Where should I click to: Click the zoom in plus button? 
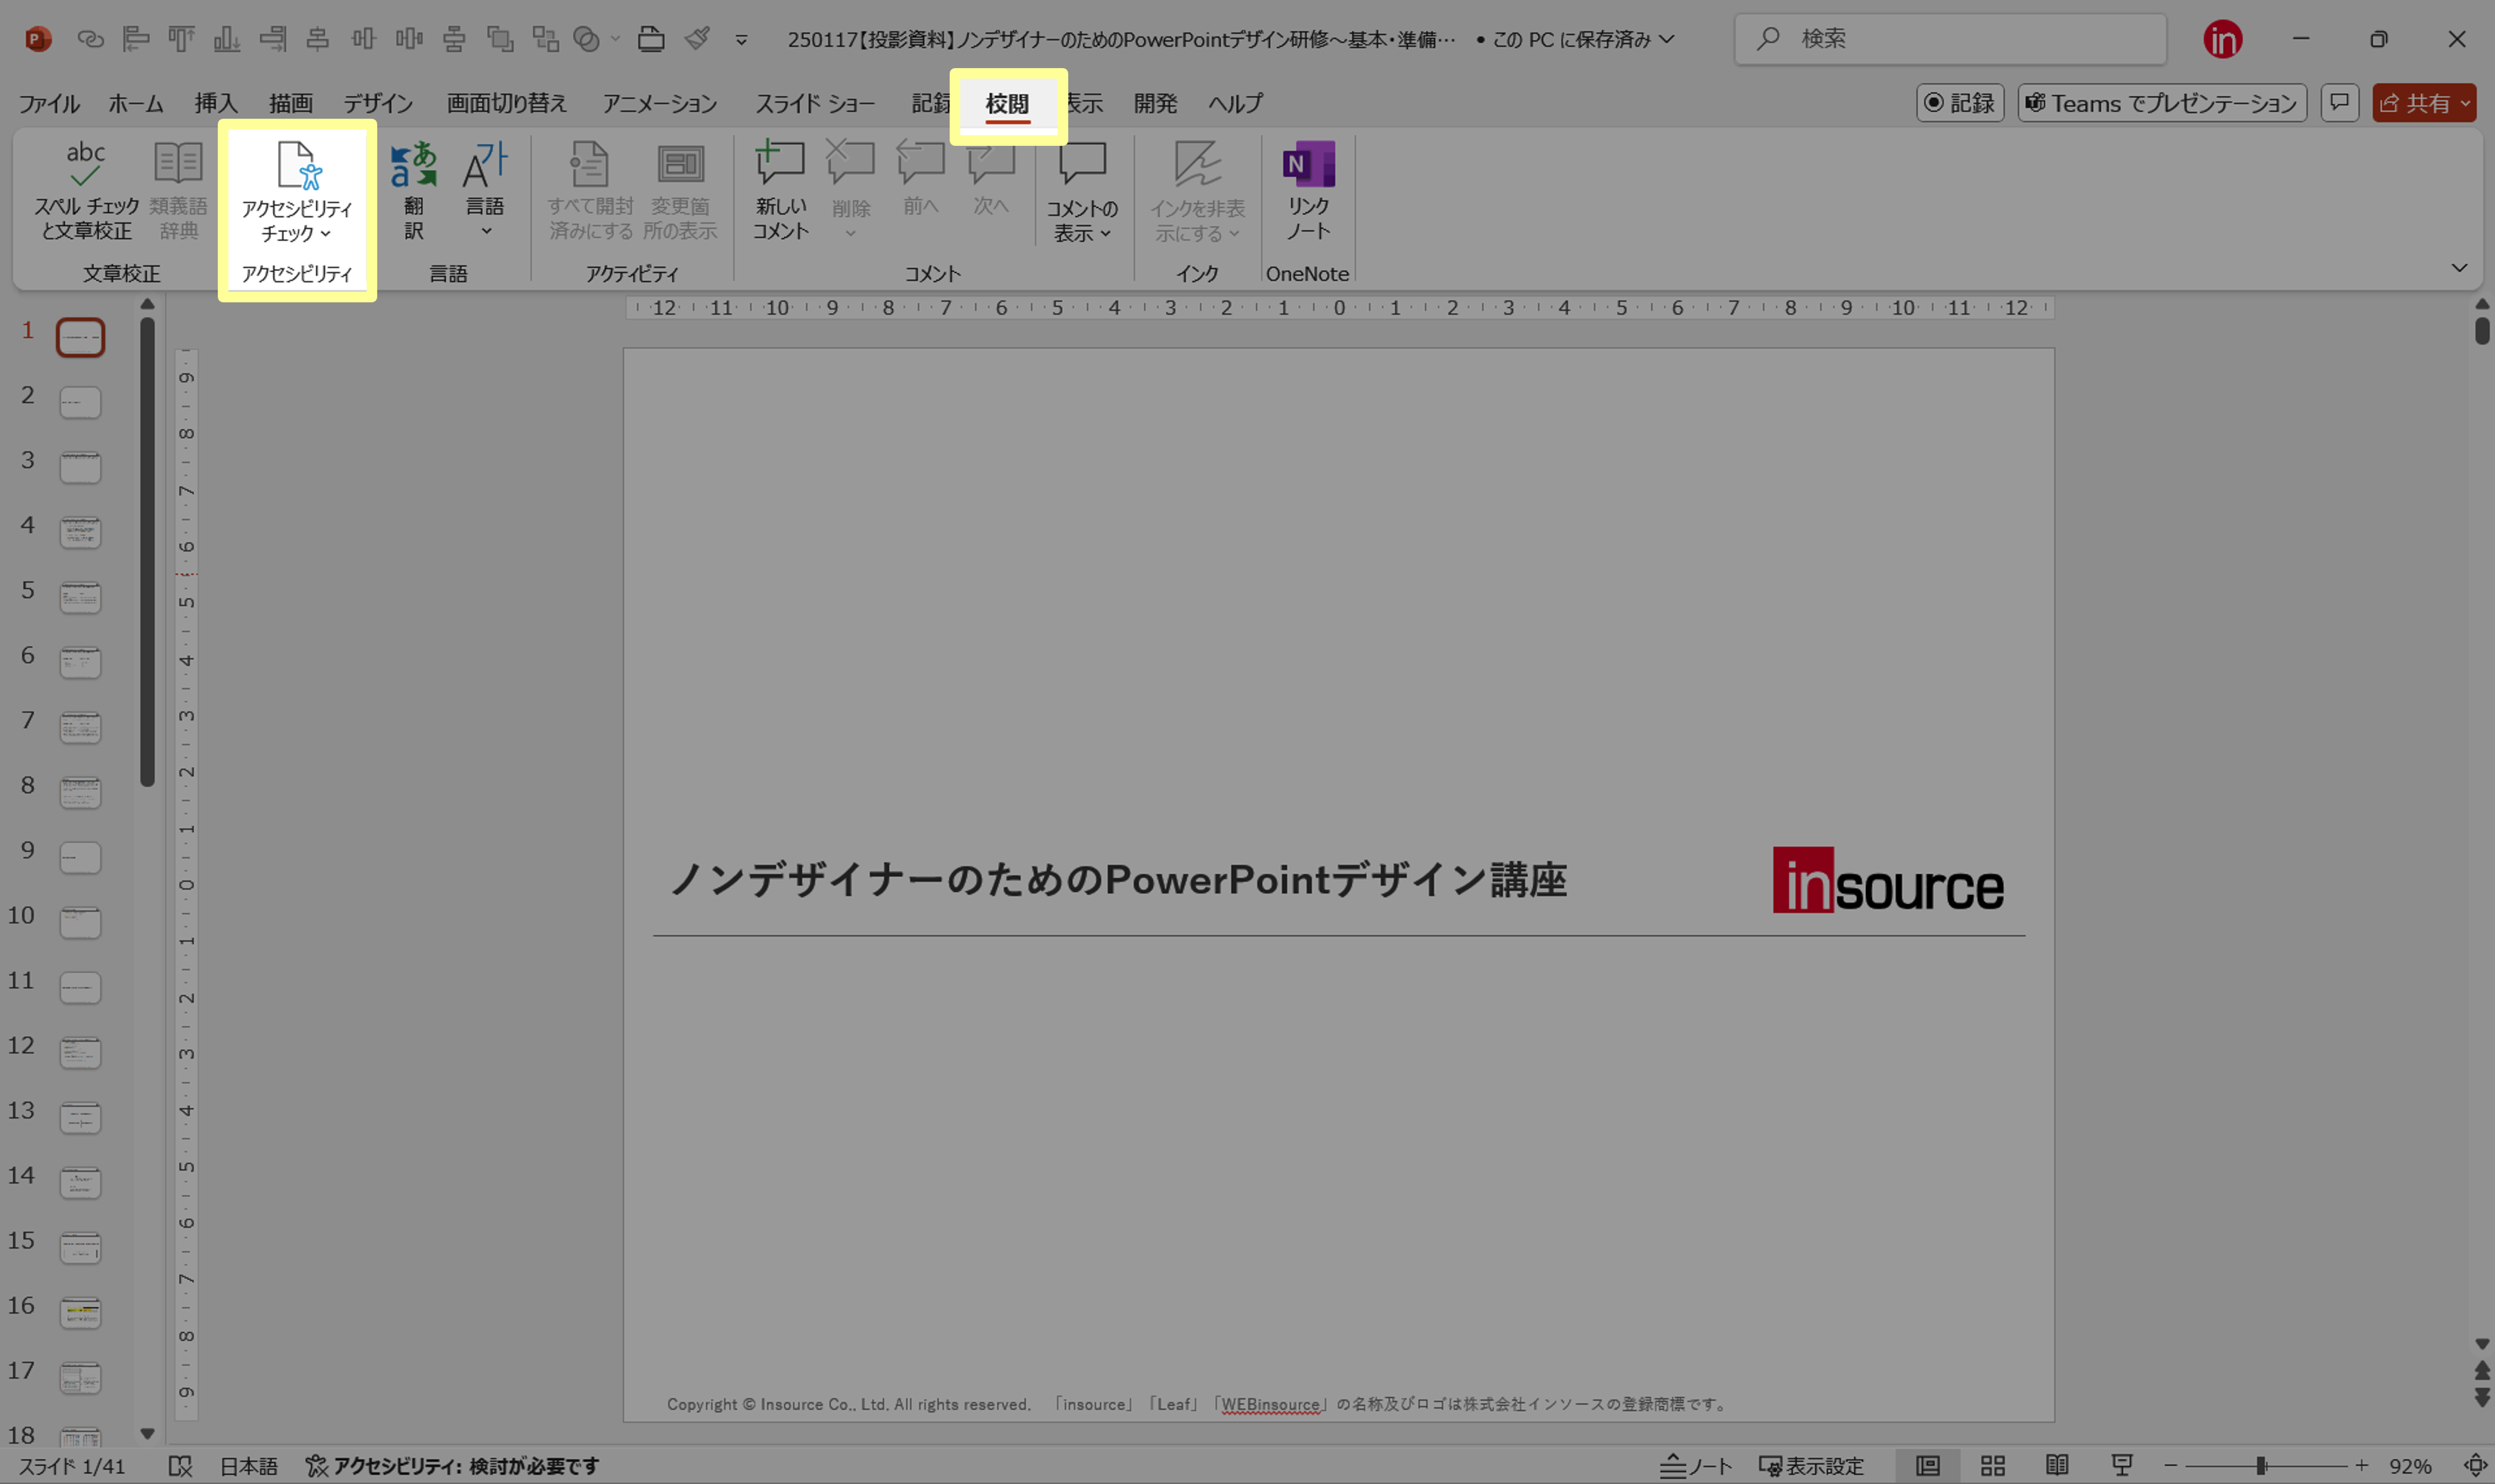pos(2361,1466)
